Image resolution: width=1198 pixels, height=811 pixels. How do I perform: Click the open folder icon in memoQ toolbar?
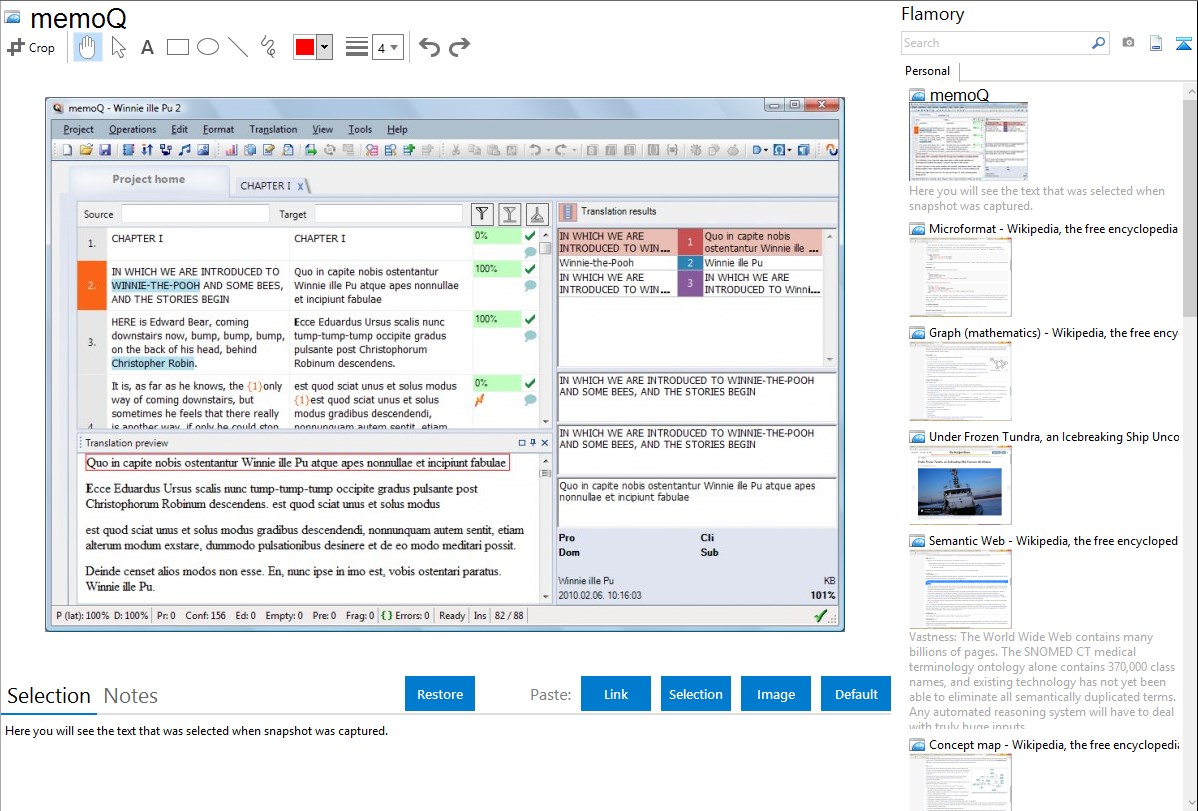coord(86,150)
